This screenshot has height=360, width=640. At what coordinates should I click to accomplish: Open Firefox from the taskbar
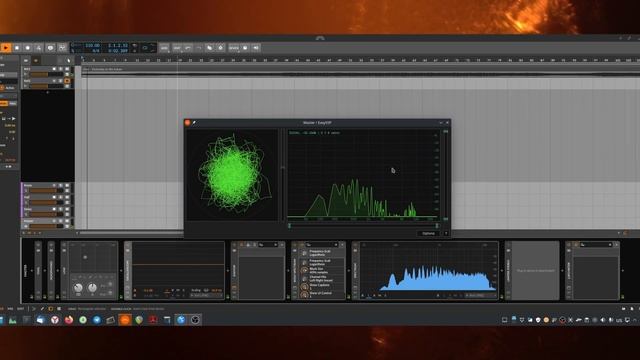click(69, 320)
